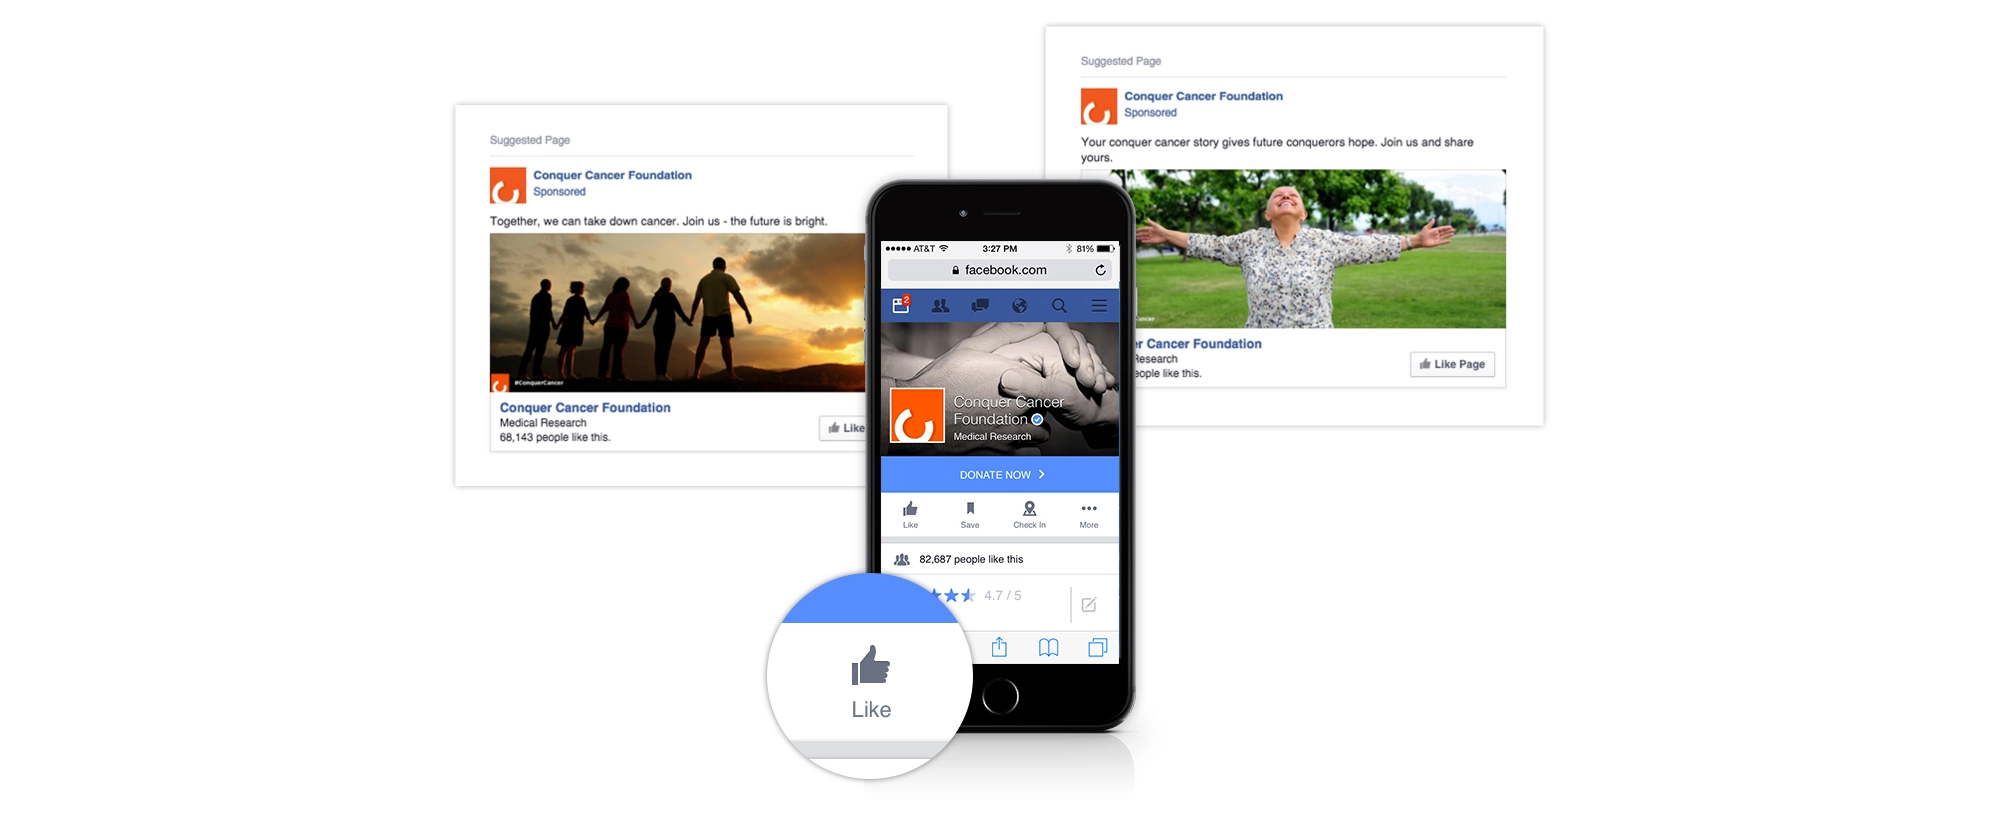The height and width of the screenshot is (819, 2000).
Task: Tap the orange profile picture on the phone
Action: pos(917,415)
